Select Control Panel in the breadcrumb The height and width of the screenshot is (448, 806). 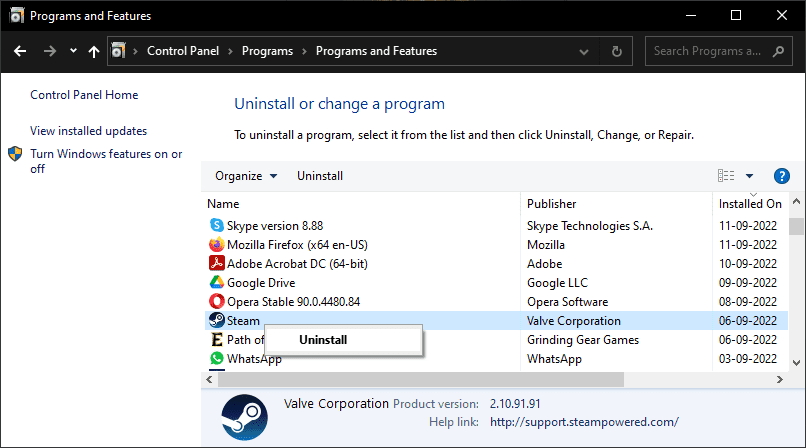point(183,51)
